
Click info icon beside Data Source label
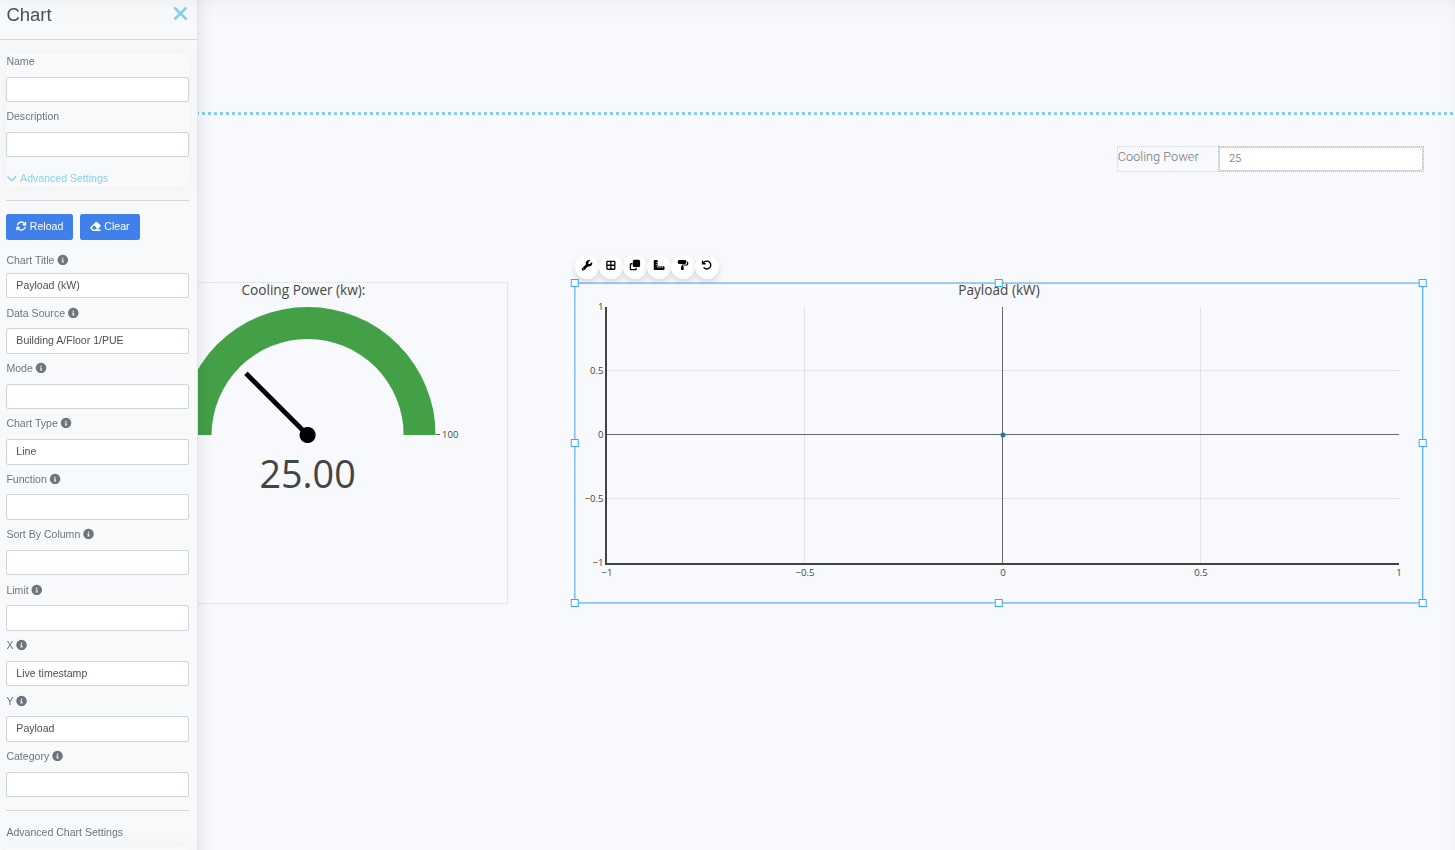point(73,313)
